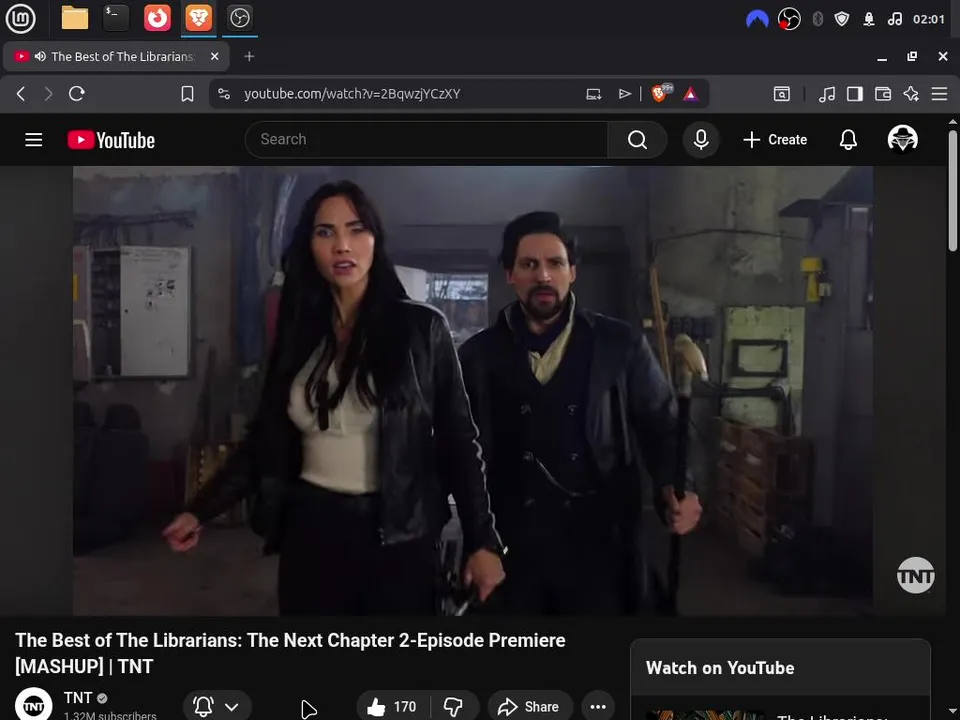Screen dimensions: 960x720
Task: Open the Brave toolbar music note icon
Action: click(827, 94)
